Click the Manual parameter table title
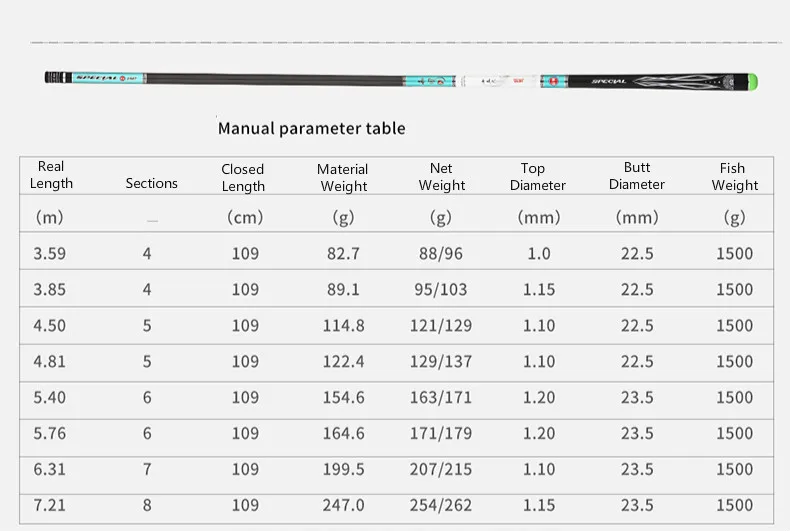This screenshot has height=531, width=790. (x=312, y=128)
